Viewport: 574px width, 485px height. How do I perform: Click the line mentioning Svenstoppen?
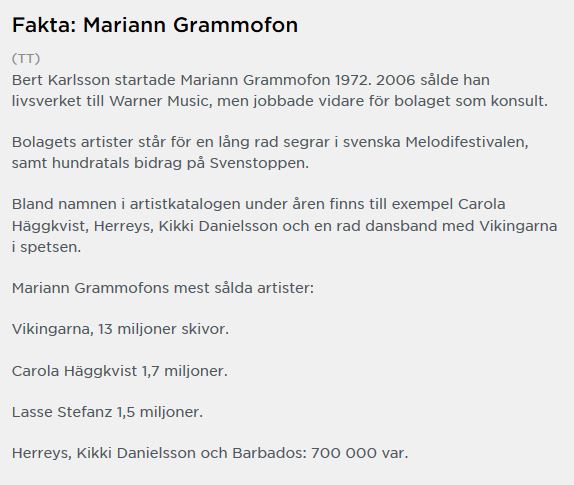[x=160, y=163]
